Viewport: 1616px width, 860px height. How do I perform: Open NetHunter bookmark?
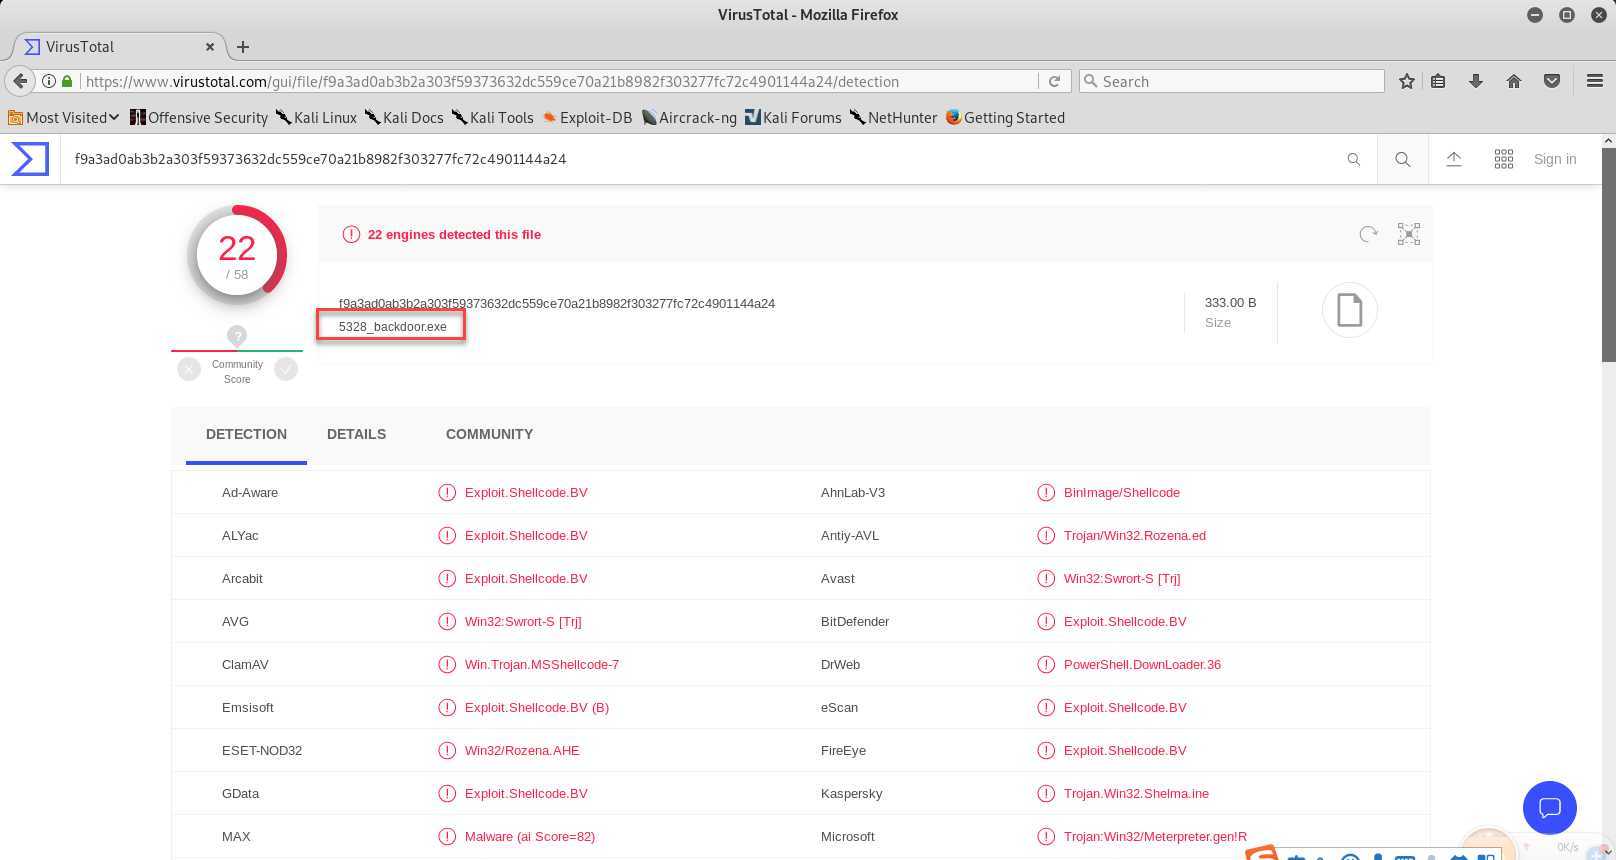[894, 117]
